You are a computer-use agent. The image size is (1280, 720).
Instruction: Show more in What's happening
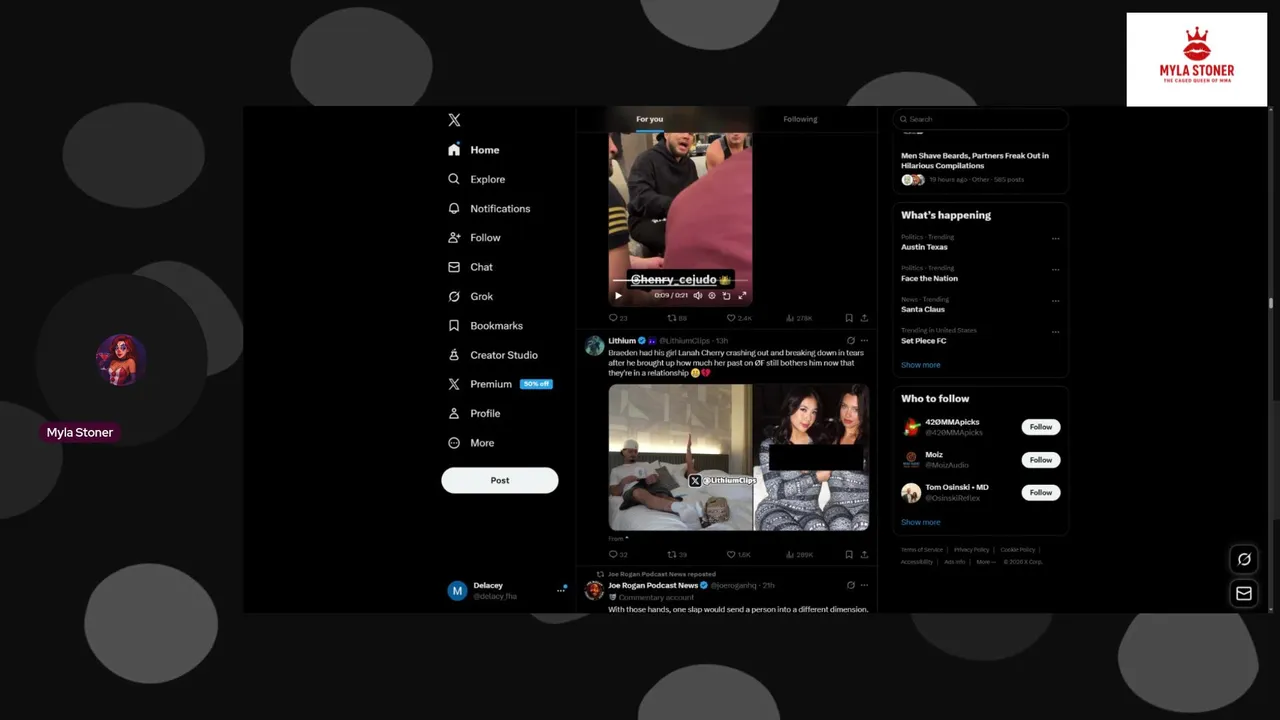pyautogui.click(x=920, y=365)
